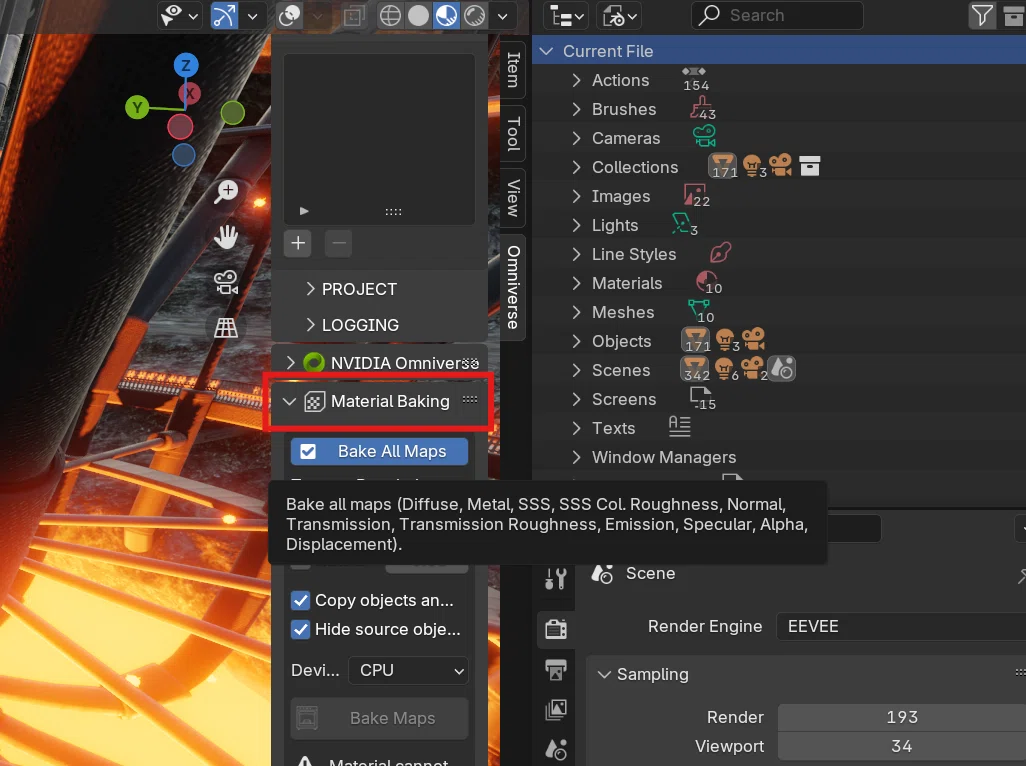Expand the Lights entry
Viewport: 1026px width, 766px height.
pyautogui.click(x=576, y=225)
